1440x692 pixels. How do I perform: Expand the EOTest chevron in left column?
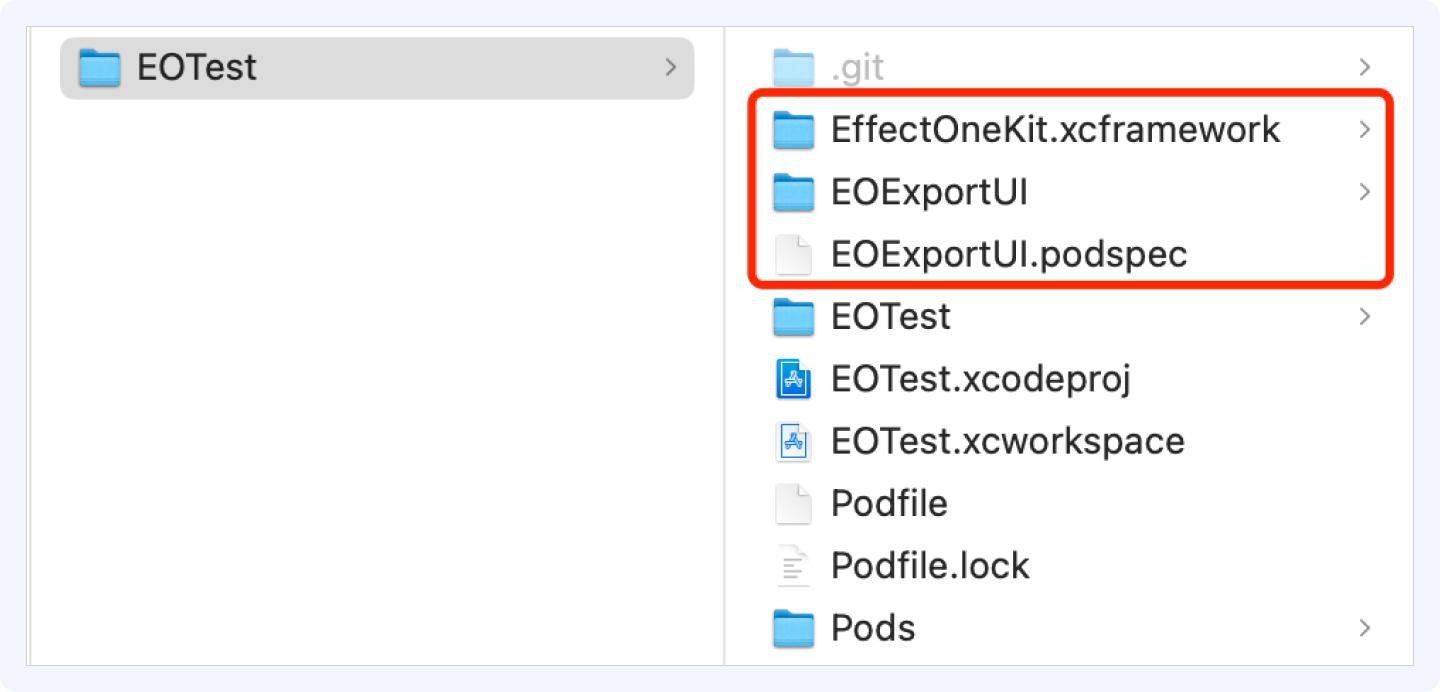pos(670,68)
